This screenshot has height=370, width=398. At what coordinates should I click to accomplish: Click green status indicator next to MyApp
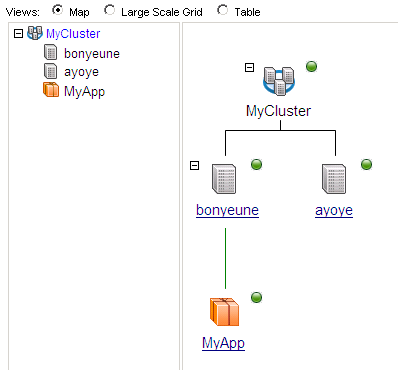(256, 297)
